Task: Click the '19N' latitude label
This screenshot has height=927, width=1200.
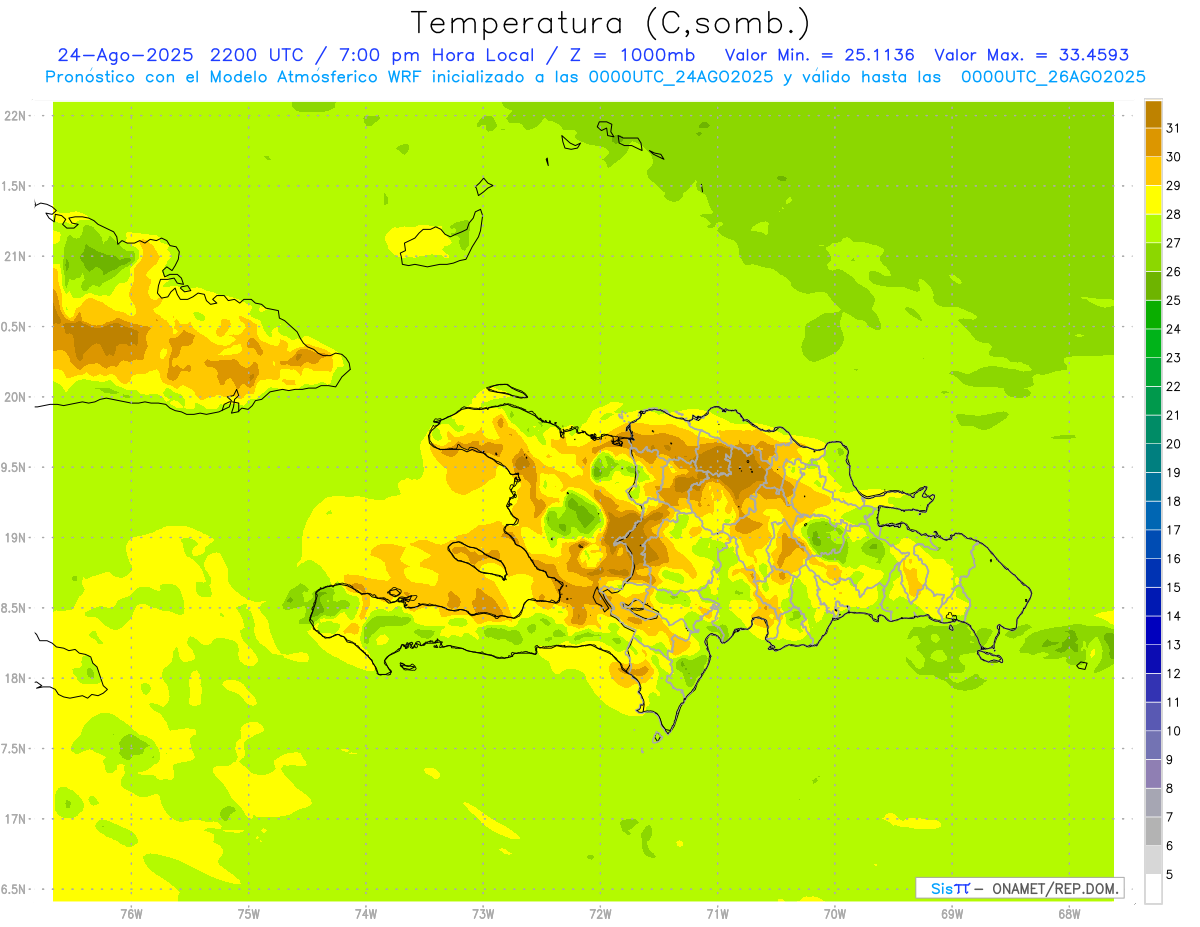Action: coord(16,538)
